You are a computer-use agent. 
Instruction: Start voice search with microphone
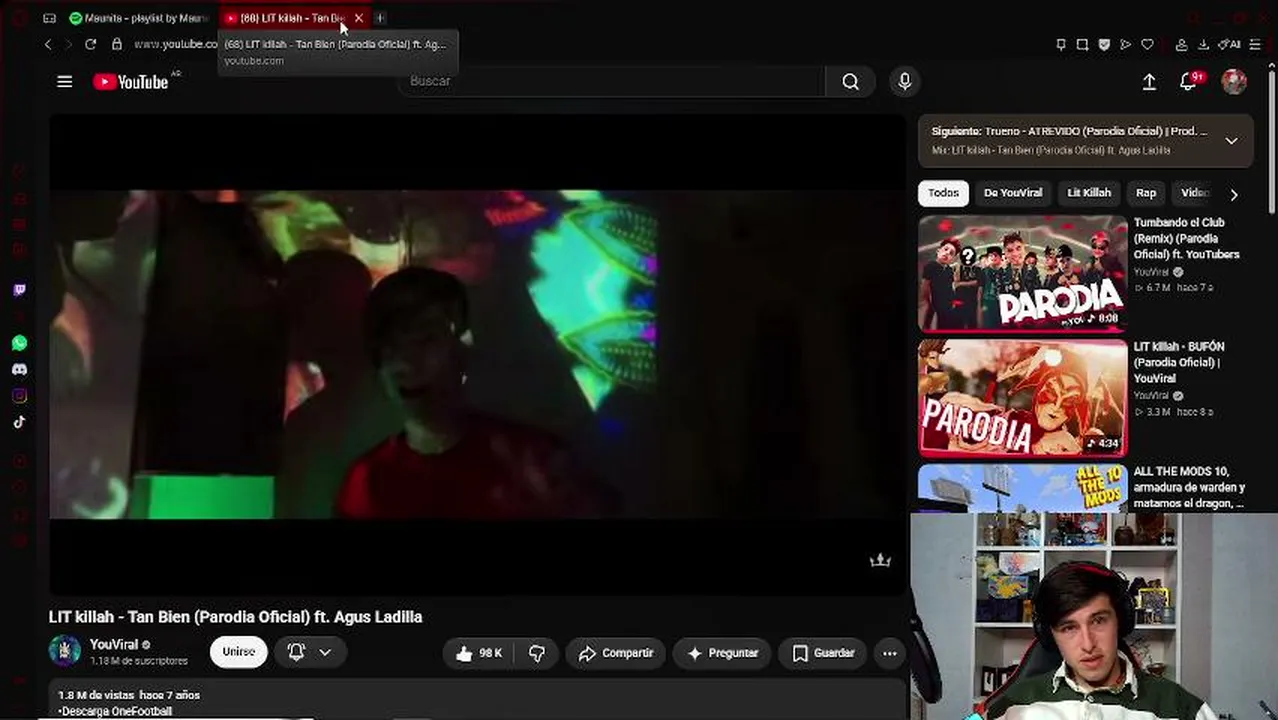(x=905, y=82)
